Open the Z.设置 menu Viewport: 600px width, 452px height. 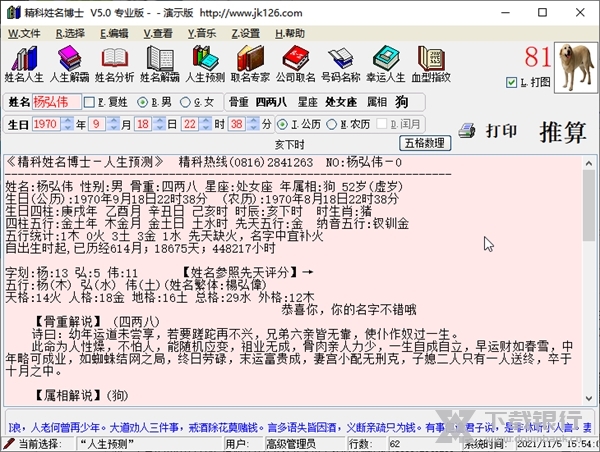(x=245, y=34)
